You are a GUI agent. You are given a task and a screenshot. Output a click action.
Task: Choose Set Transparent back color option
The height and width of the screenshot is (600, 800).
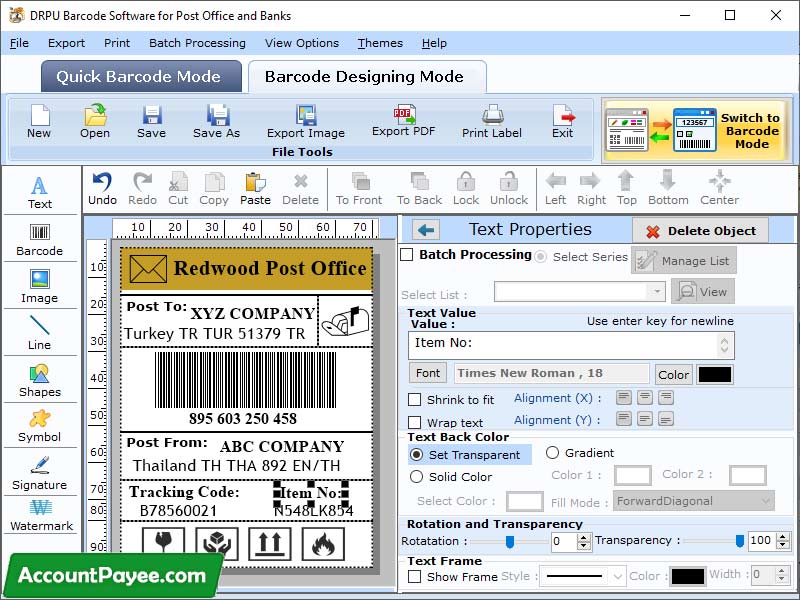pos(417,454)
